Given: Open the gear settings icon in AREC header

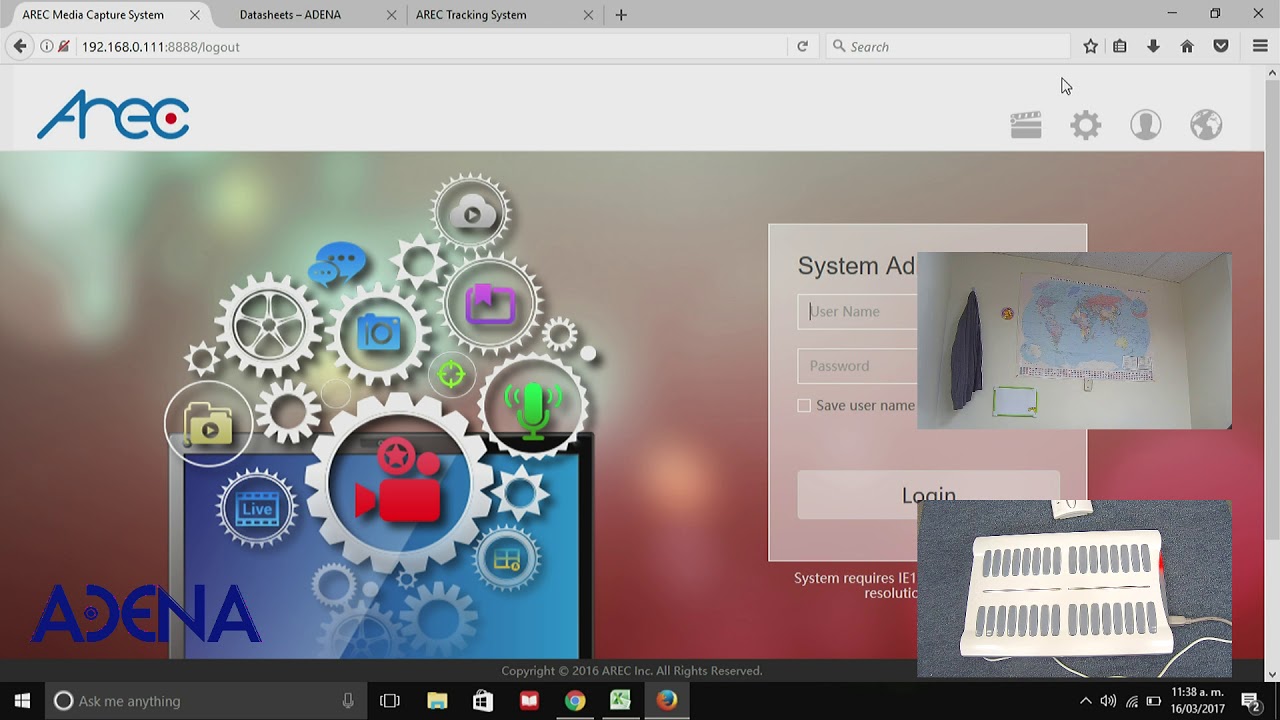Looking at the screenshot, I should (x=1086, y=125).
